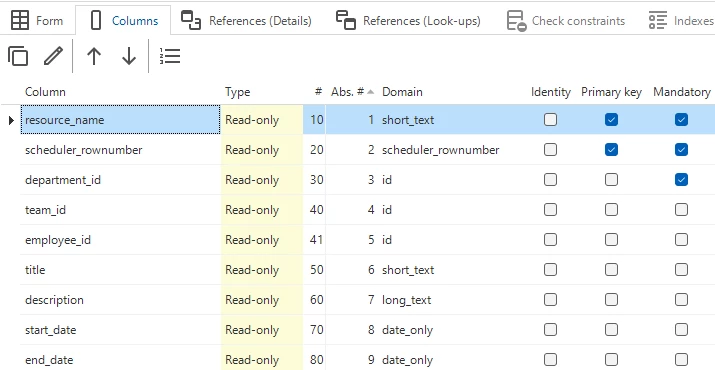This screenshot has width=715, height=370.
Task: Click the Indexes tab icon
Action: [x=658, y=21]
